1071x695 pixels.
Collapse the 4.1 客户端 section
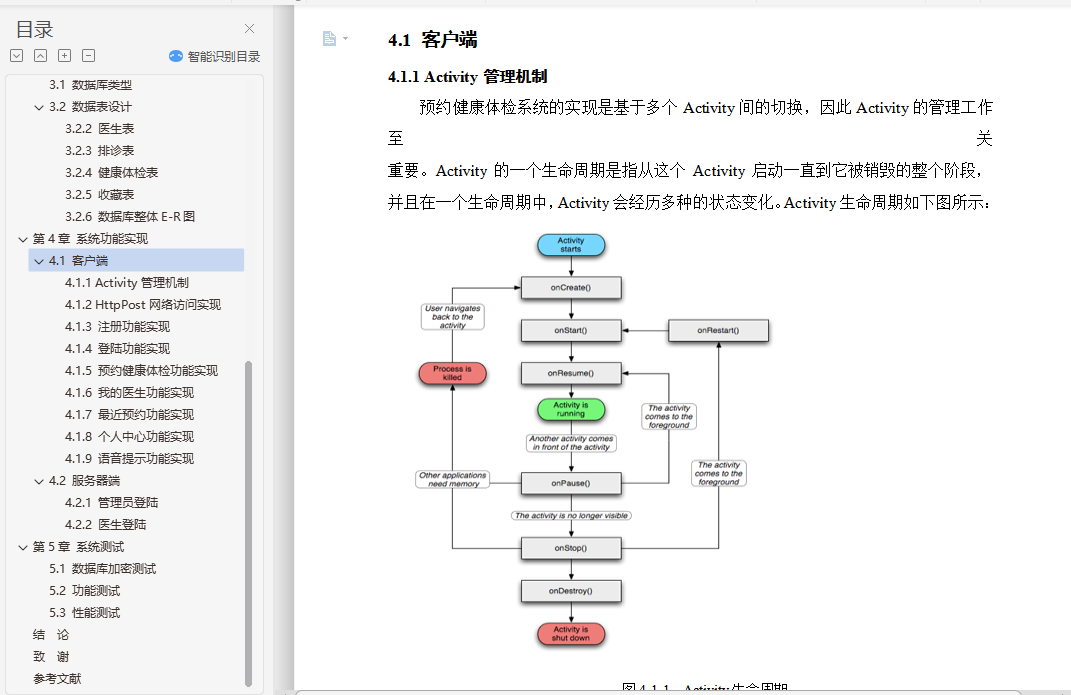(x=39, y=261)
